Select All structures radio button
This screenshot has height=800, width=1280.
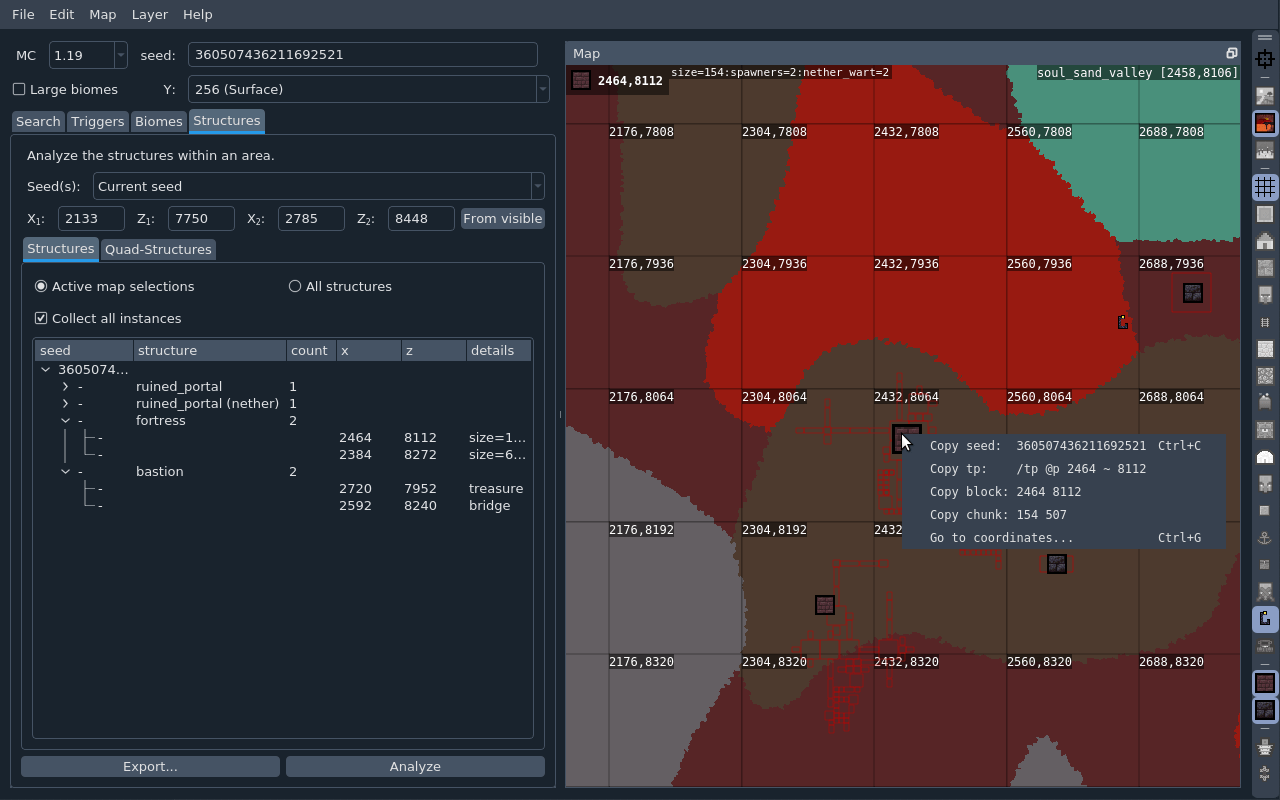[295, 286]
